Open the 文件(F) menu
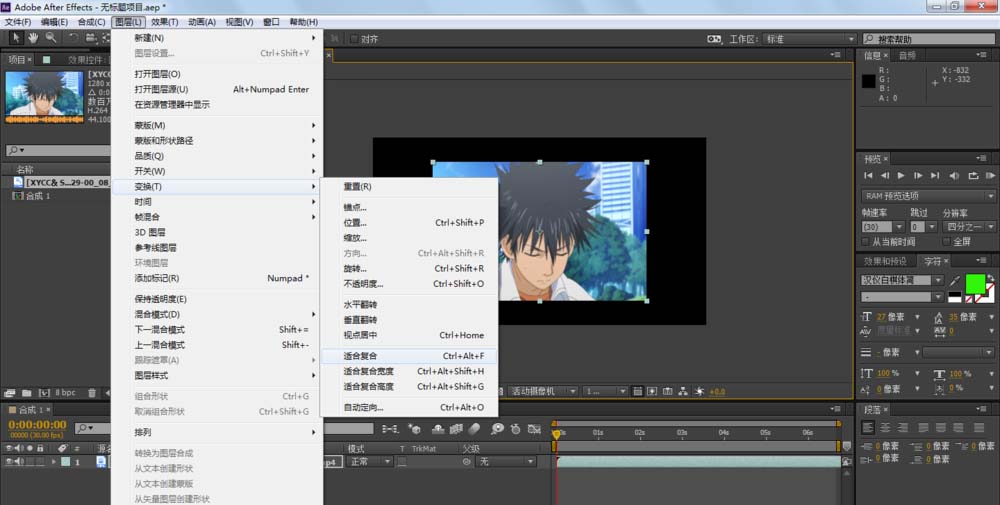 pos(18,22)
